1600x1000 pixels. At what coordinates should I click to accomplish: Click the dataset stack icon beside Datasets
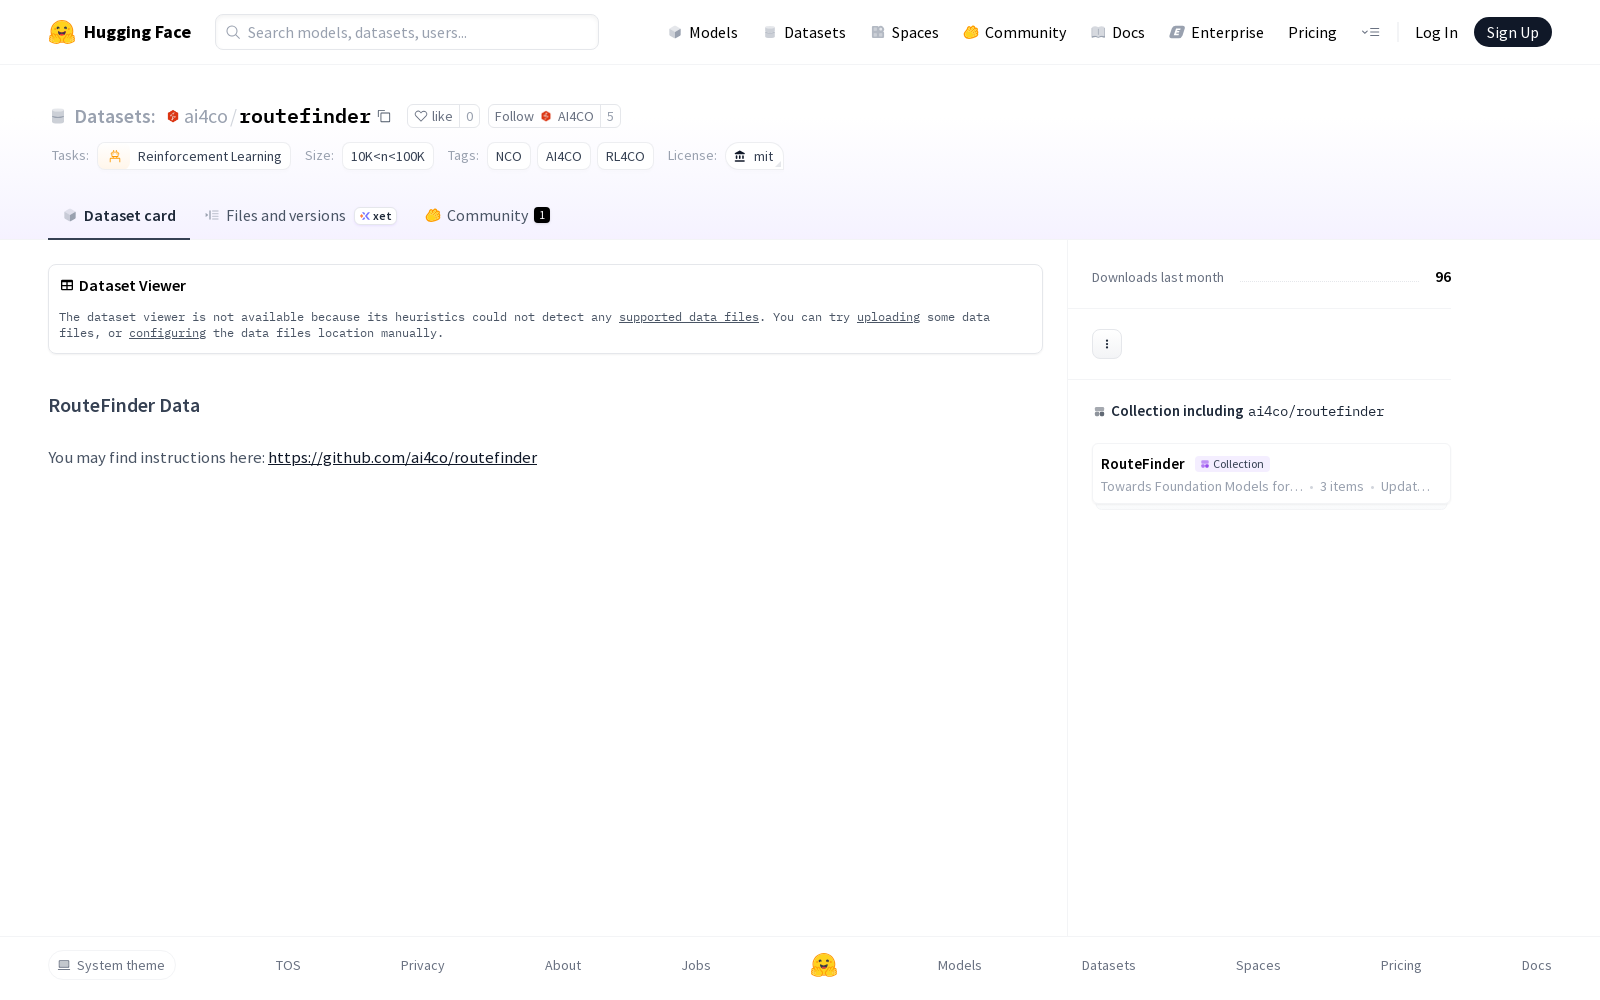click(58, 117)
